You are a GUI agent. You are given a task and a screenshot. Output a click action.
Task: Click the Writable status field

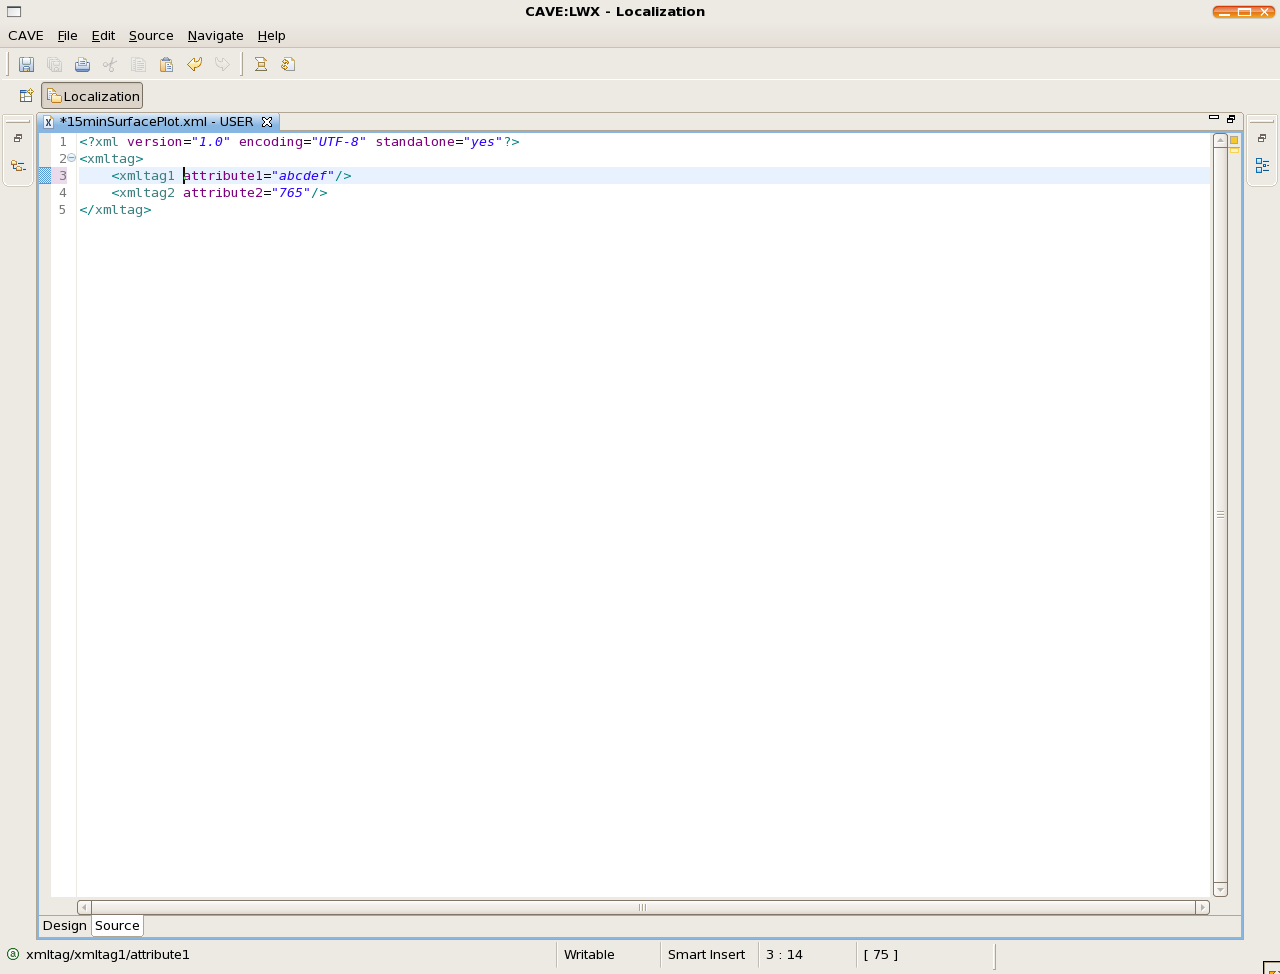tap(589, 955)
